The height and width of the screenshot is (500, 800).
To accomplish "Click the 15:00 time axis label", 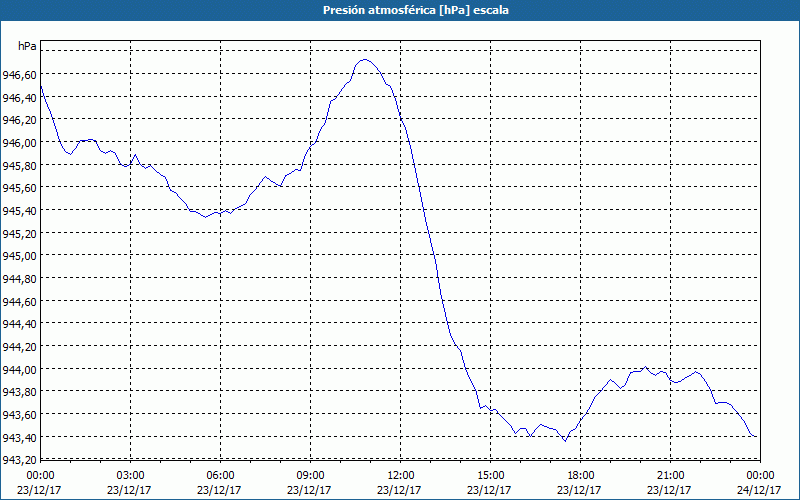I will [x=490, y=476].
